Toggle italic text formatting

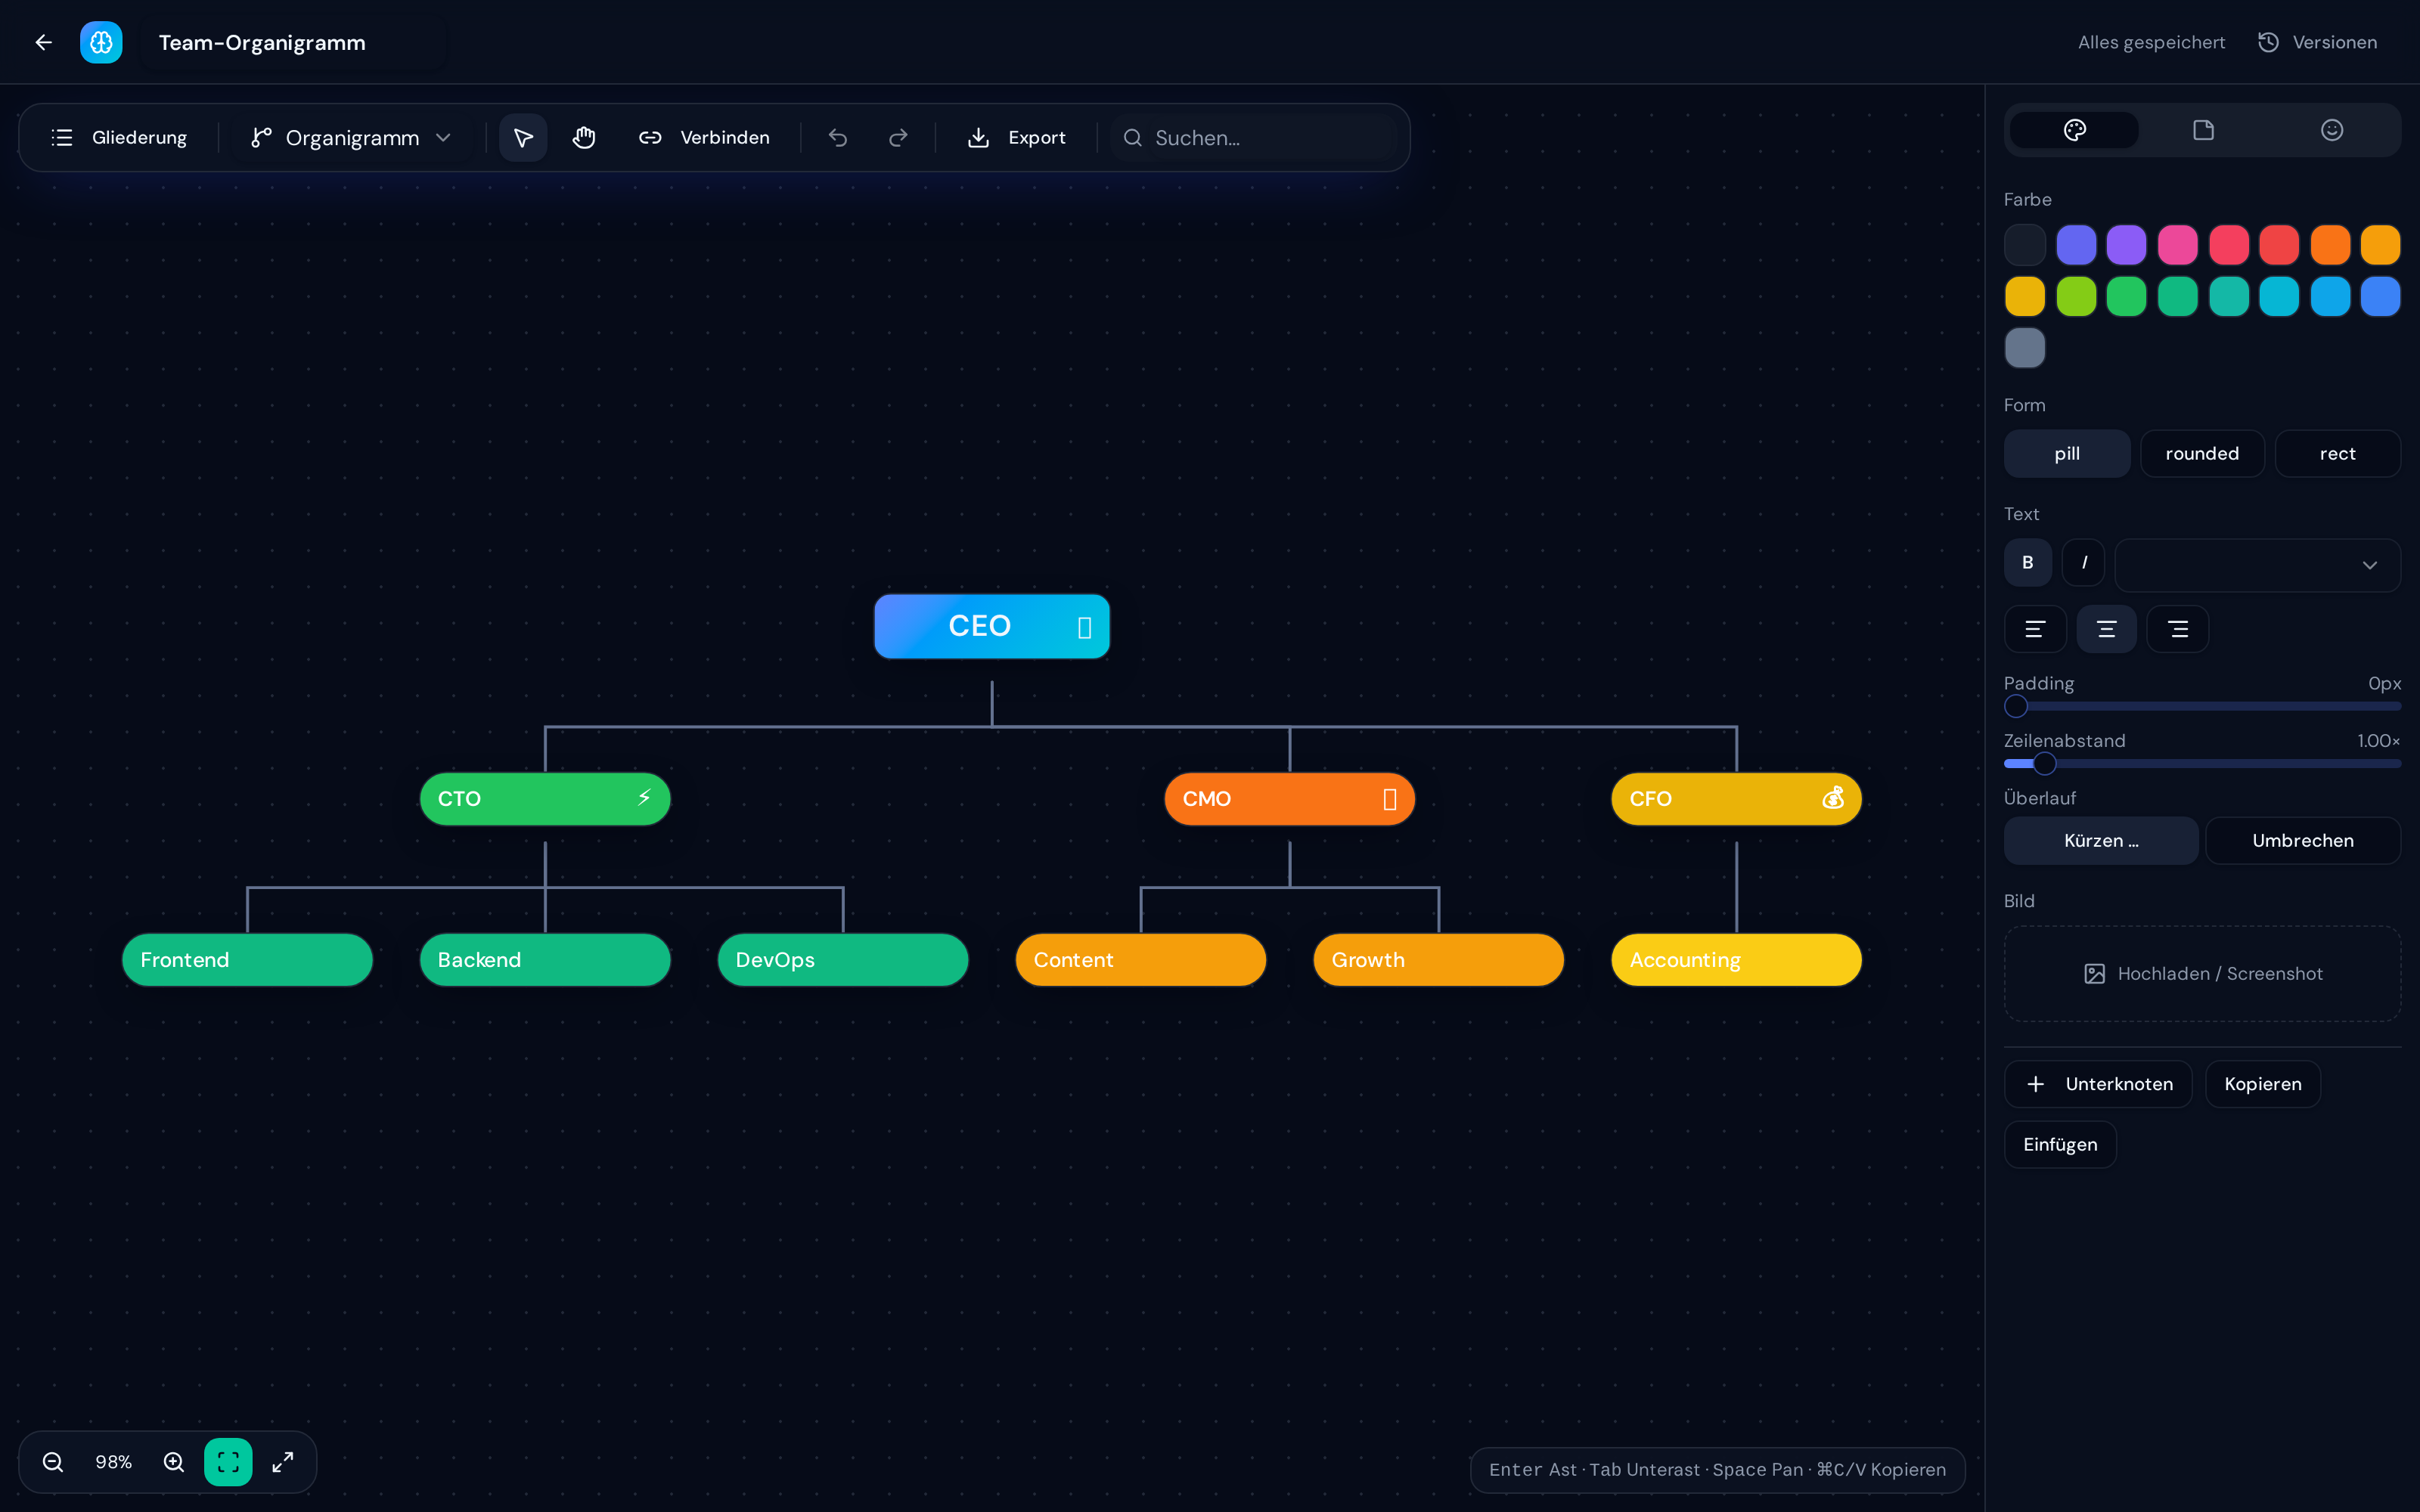tap(2083, 563)
